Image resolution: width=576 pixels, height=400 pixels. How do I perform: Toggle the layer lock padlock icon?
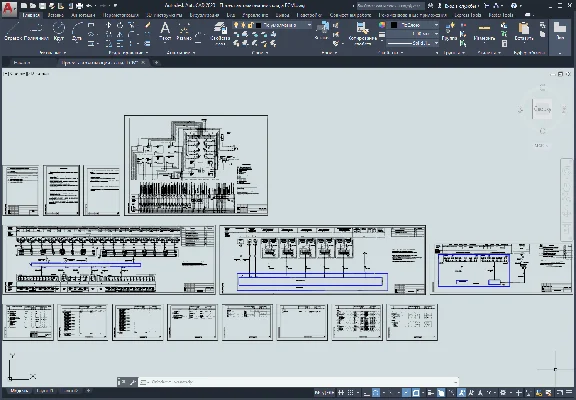tap(251, 25)
